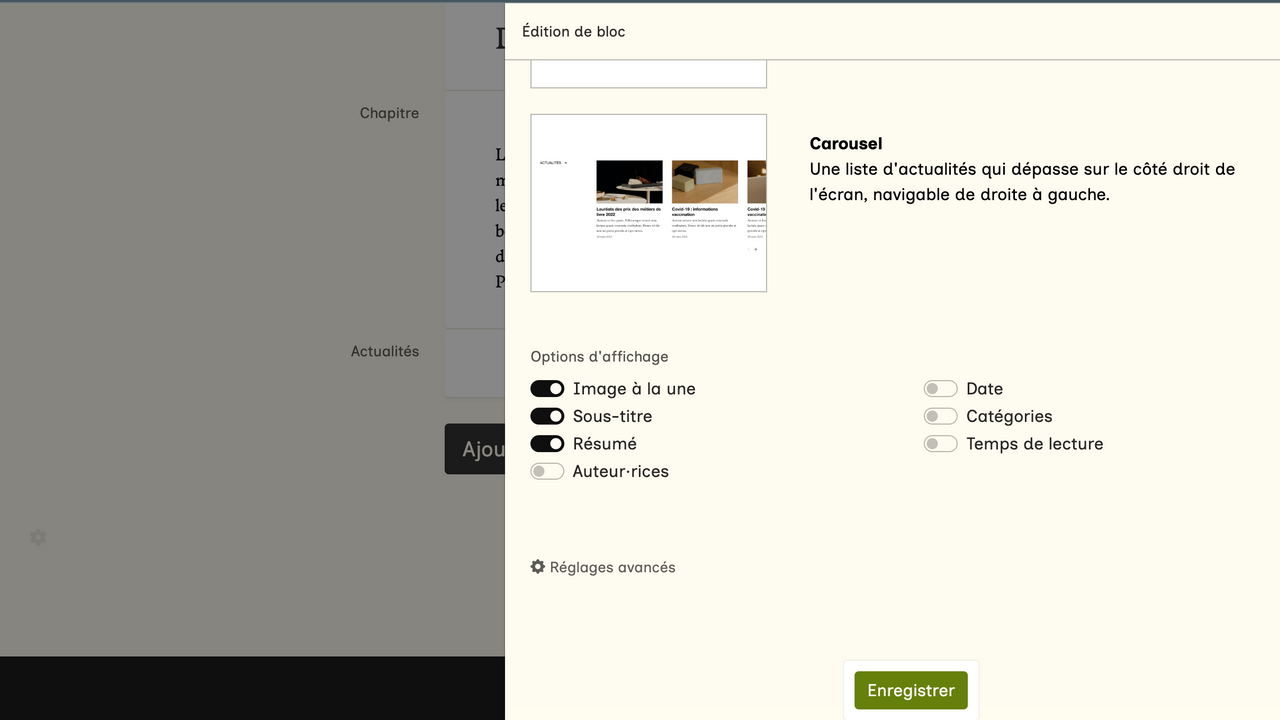The image size is (1280, 720).
Task: Select the layout thumbnail above Carousel
Action: tap(648, 74)
